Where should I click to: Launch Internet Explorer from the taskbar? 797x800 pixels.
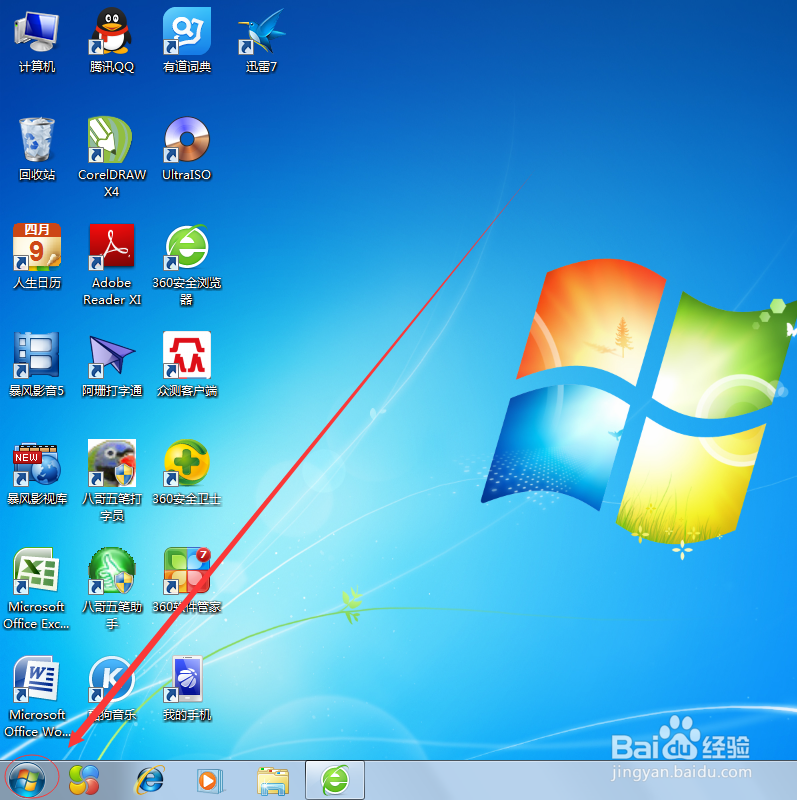click(x=150, y=780)
